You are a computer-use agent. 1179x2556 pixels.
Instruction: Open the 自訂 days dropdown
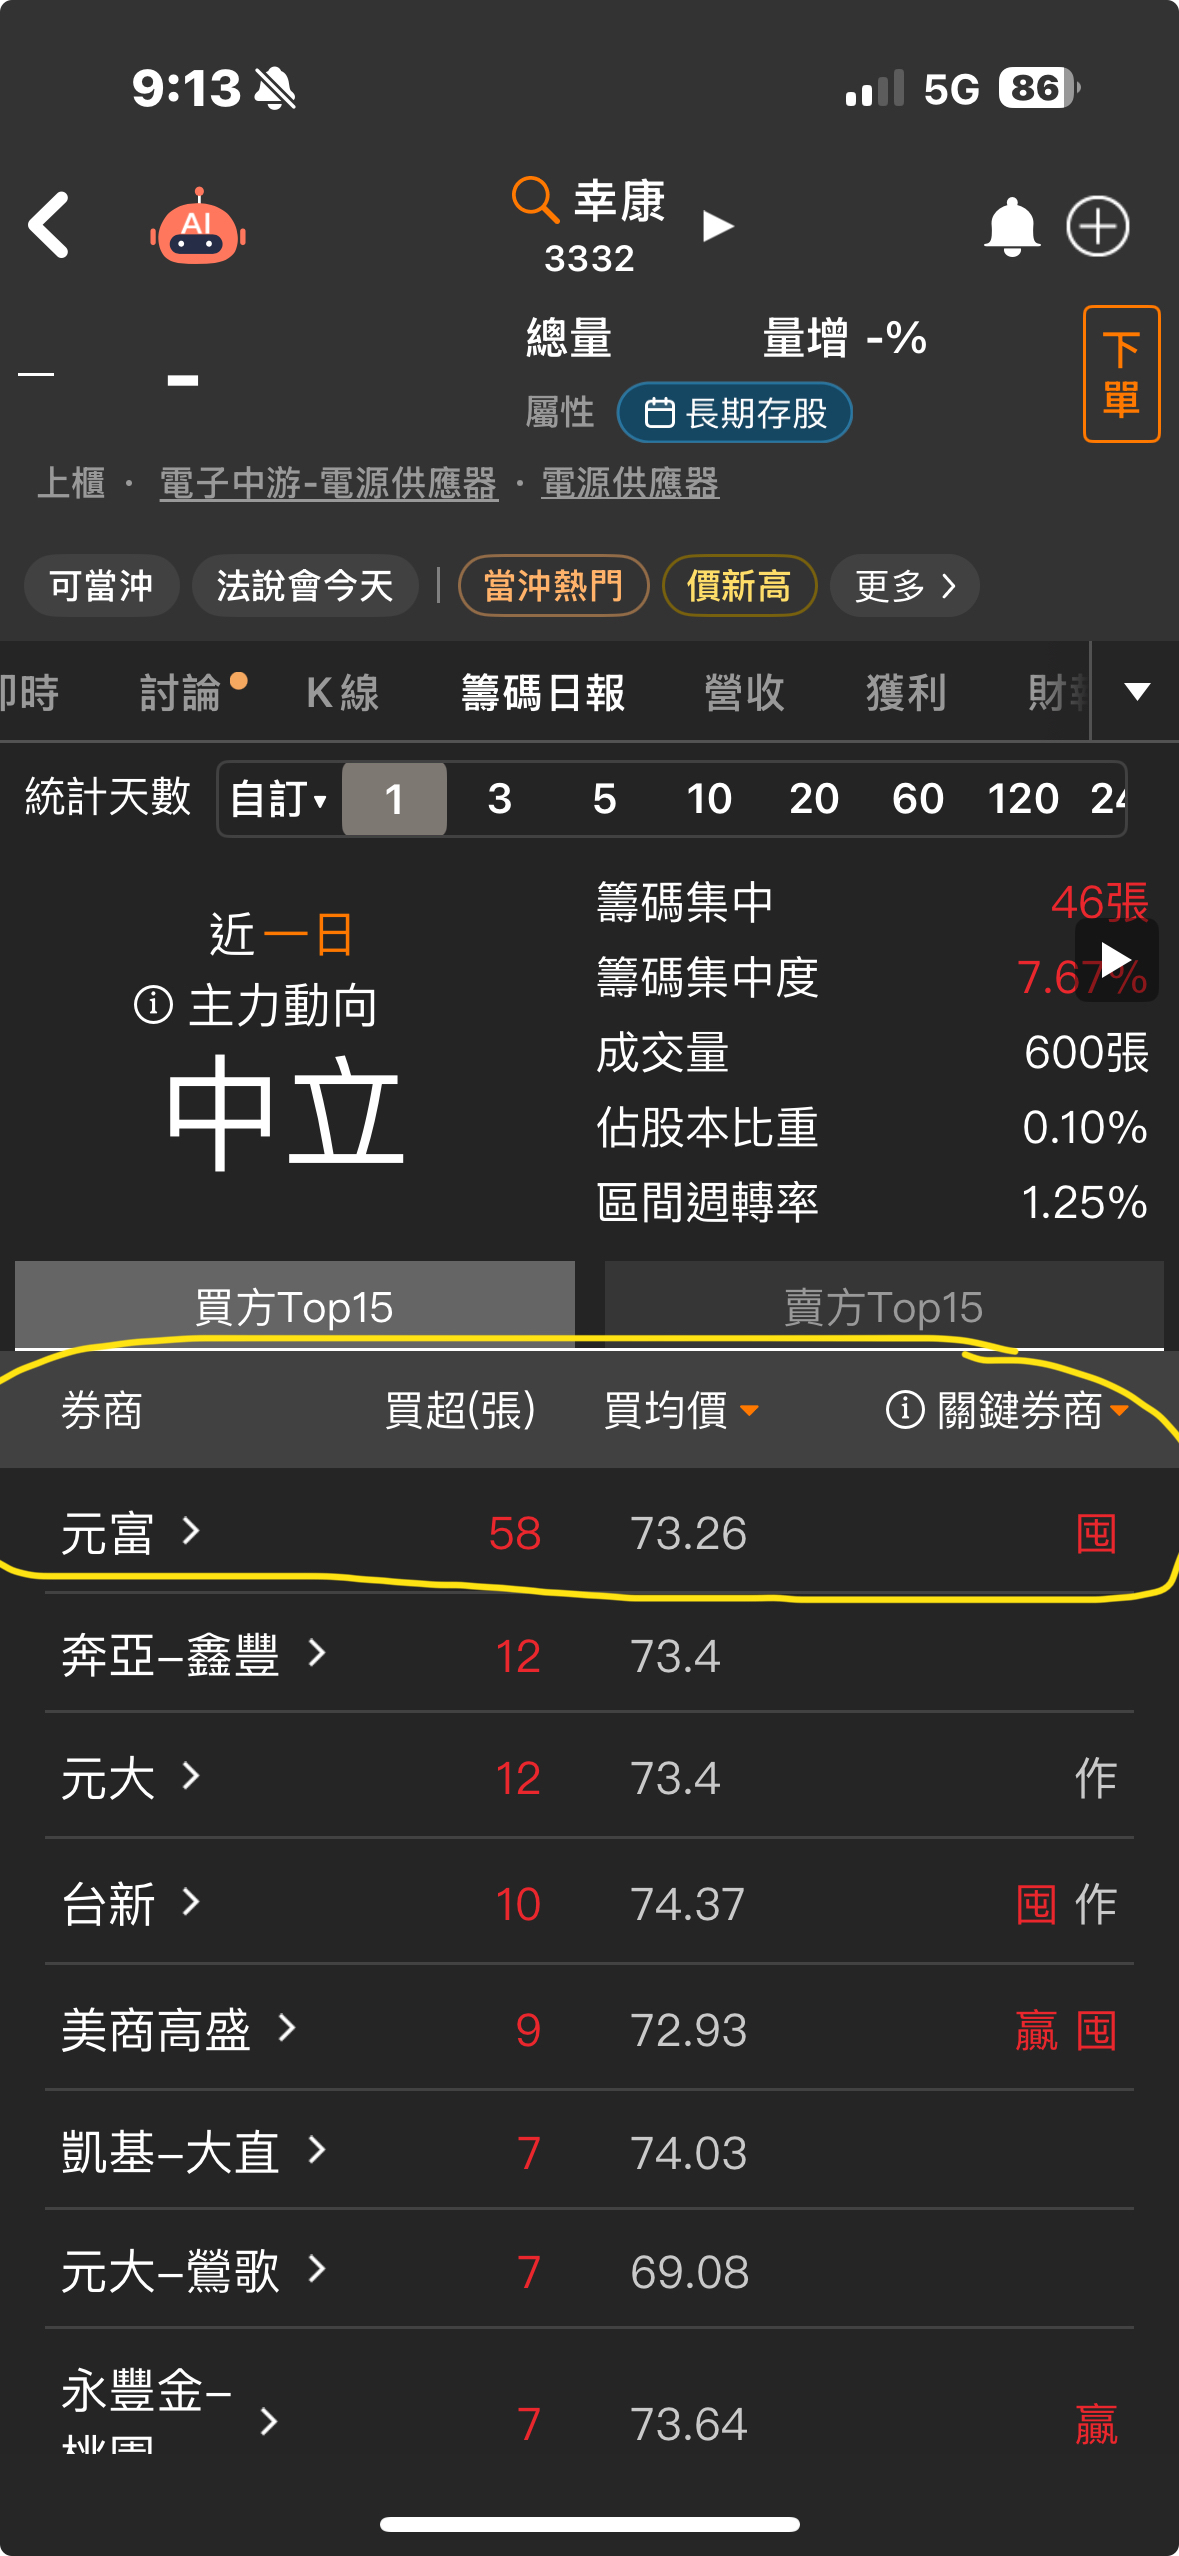pos(279,798)
